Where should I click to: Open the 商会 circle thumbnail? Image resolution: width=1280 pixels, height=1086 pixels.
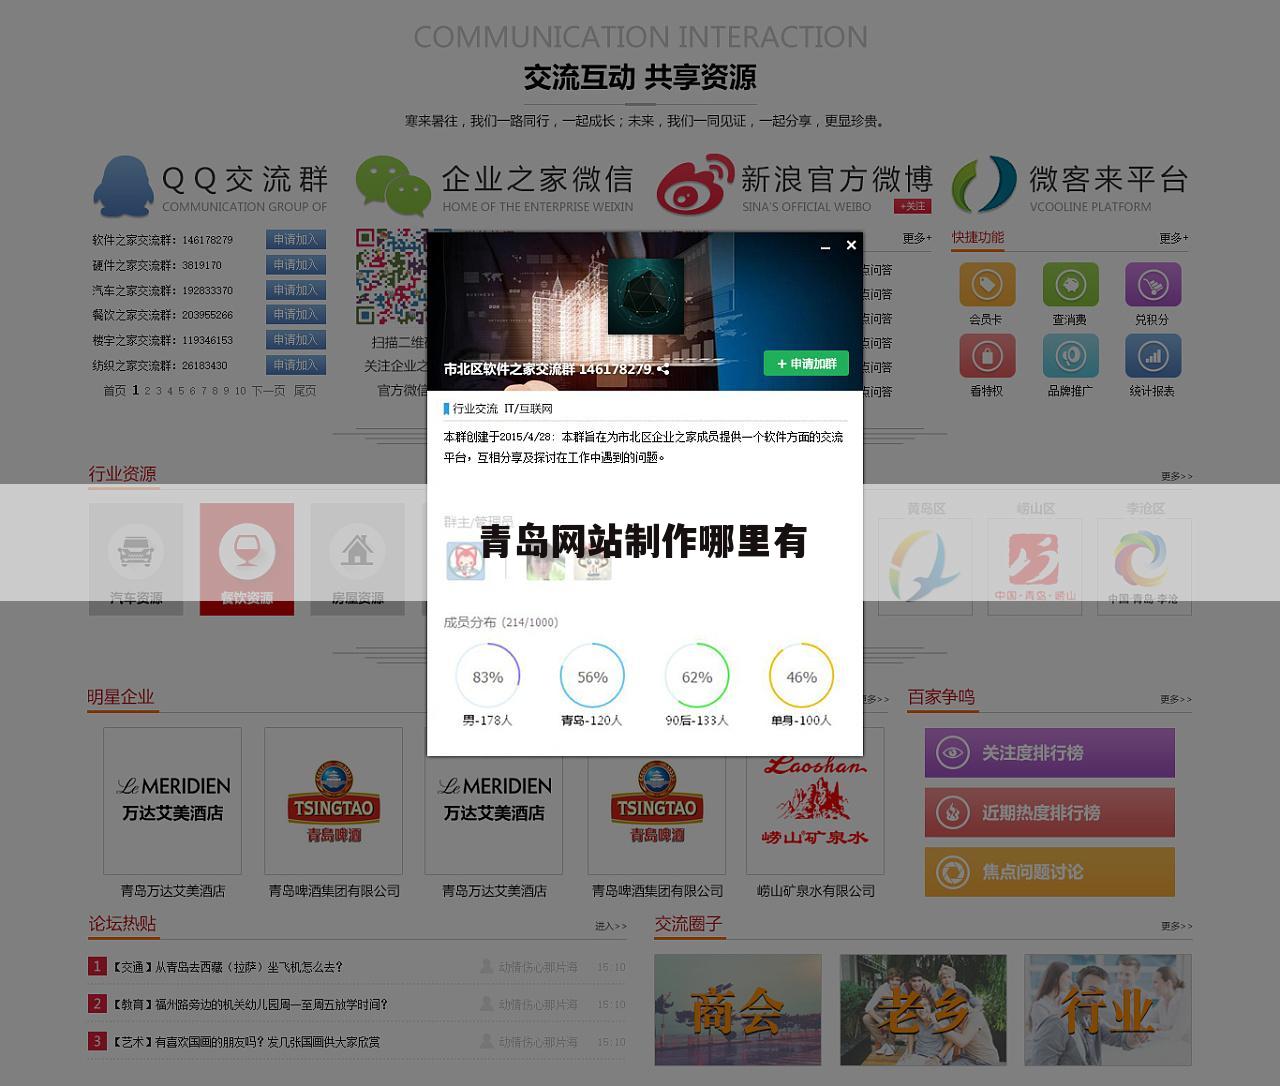(x=735, y=1009)
